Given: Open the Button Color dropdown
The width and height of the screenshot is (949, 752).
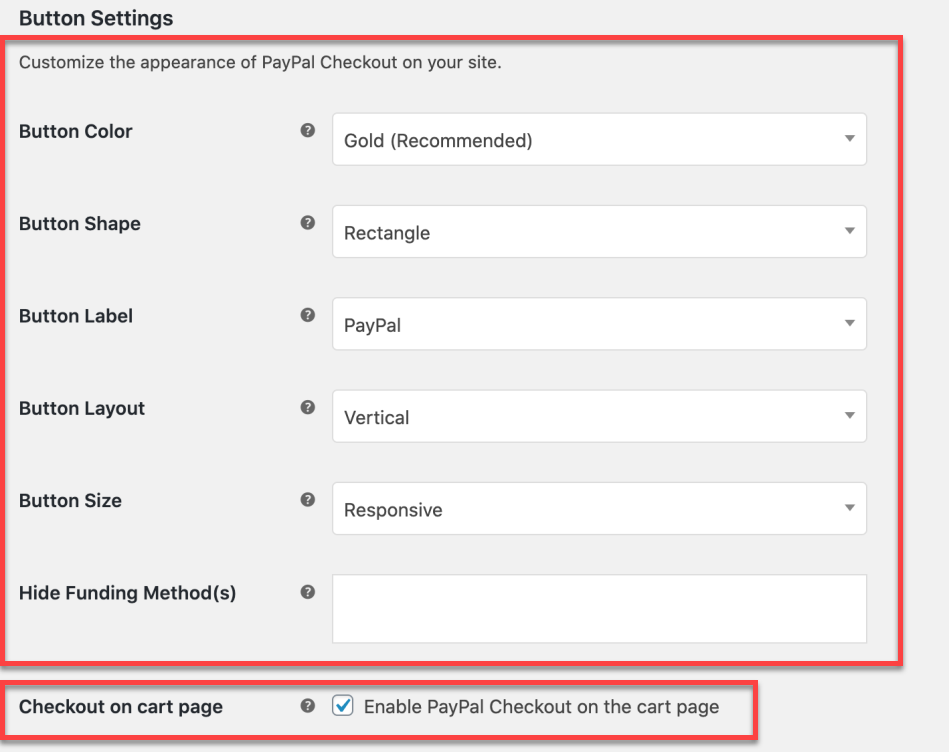Looking at the screenshot, I should point(599,139).
